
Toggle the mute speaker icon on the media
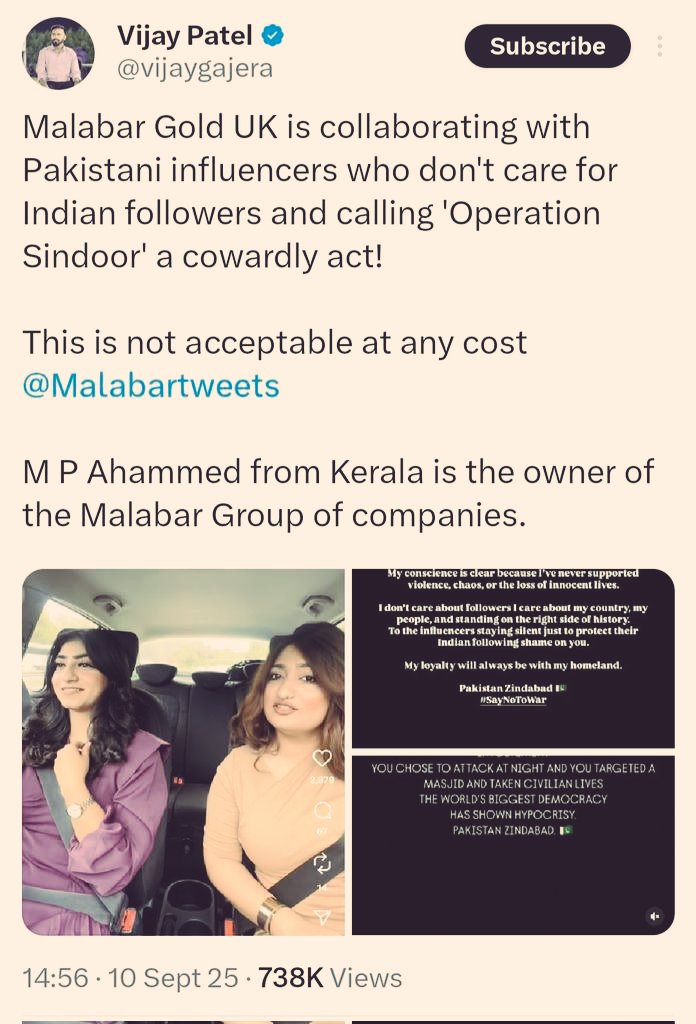[x=655, y=916]
